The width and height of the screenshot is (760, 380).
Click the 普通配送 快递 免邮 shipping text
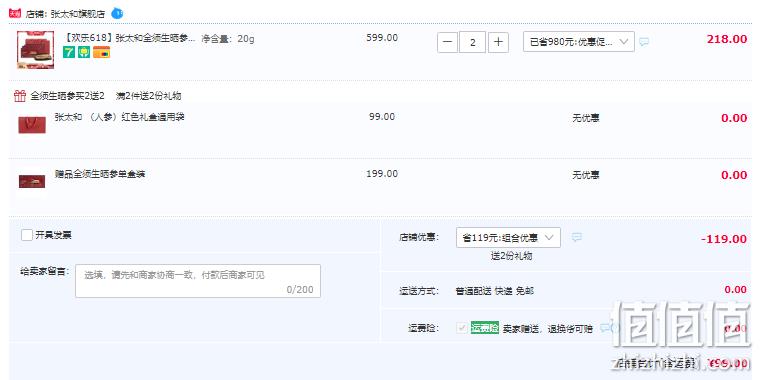tap(495, 291)
